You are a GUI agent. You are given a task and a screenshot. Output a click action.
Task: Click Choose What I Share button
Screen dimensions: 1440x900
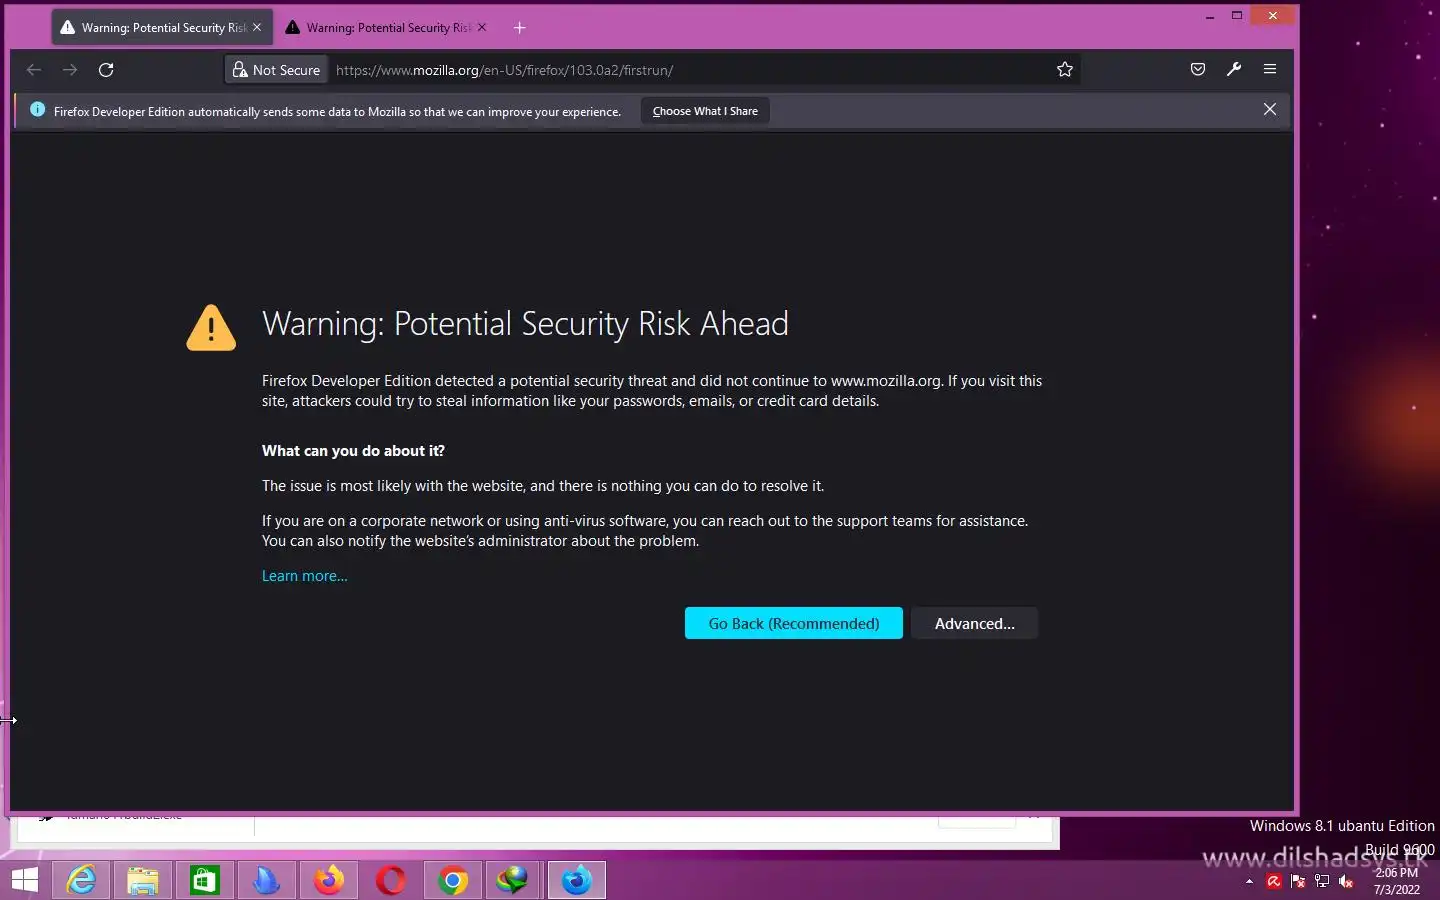click(705, 111)
